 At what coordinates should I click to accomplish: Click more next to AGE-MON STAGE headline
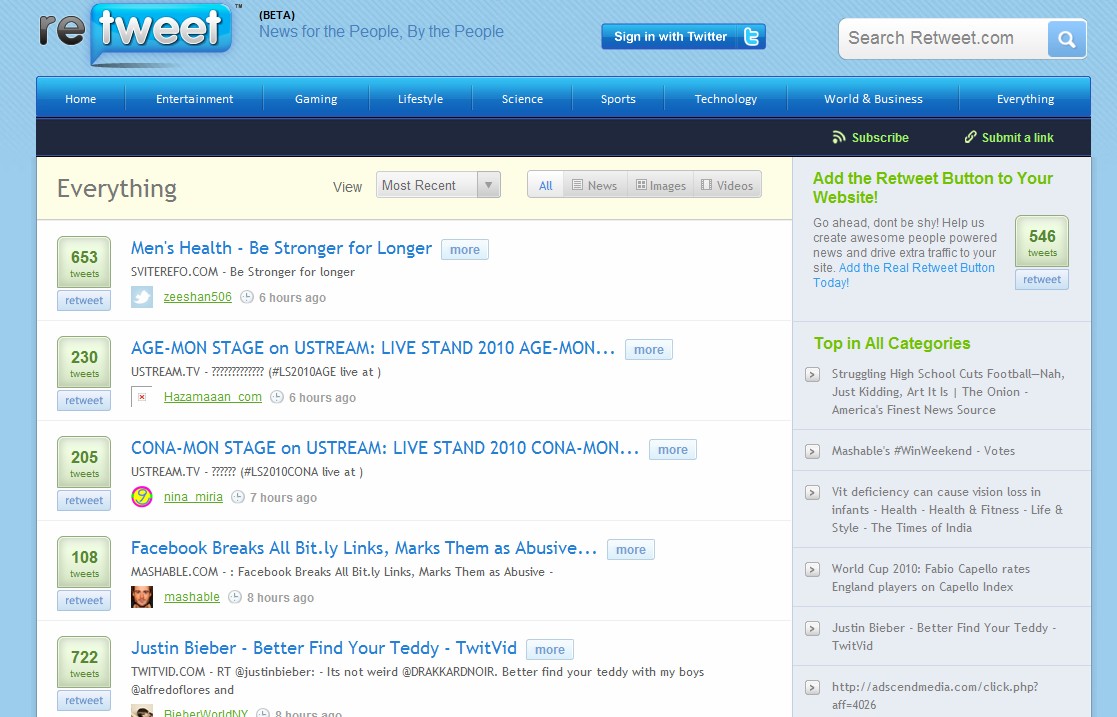pos(648,349)
